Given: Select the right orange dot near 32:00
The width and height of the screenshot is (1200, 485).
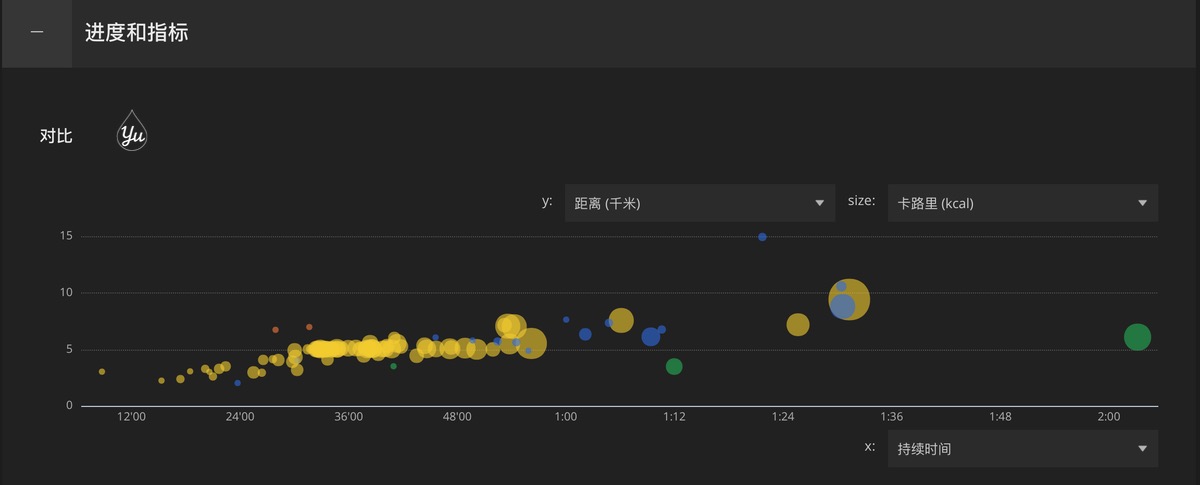Looking at the screenshot, I should tap(309, 327).
